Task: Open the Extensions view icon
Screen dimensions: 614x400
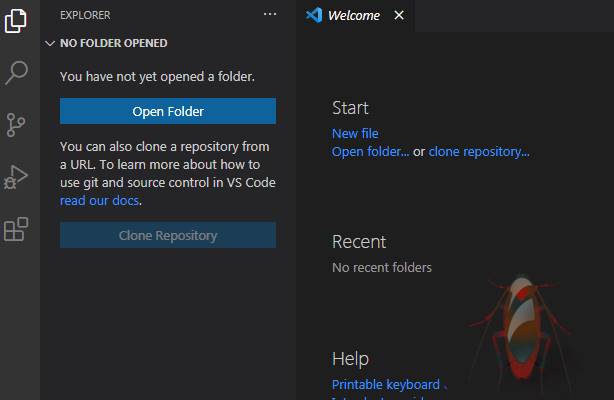Action: [x=16, y=229]
